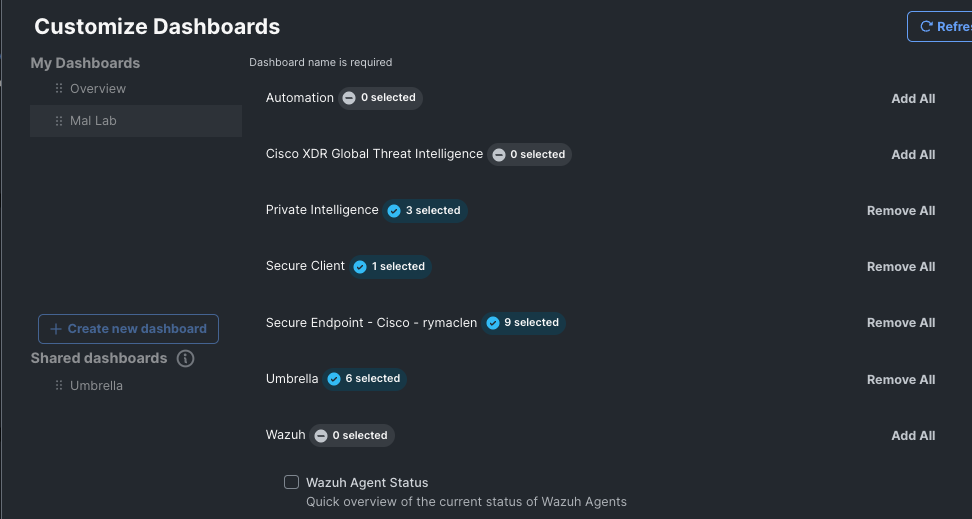Viewport: 972px width, 519px height.
Task: Click the drag handle icon for Umbrella dashboard
Action: 59,386
